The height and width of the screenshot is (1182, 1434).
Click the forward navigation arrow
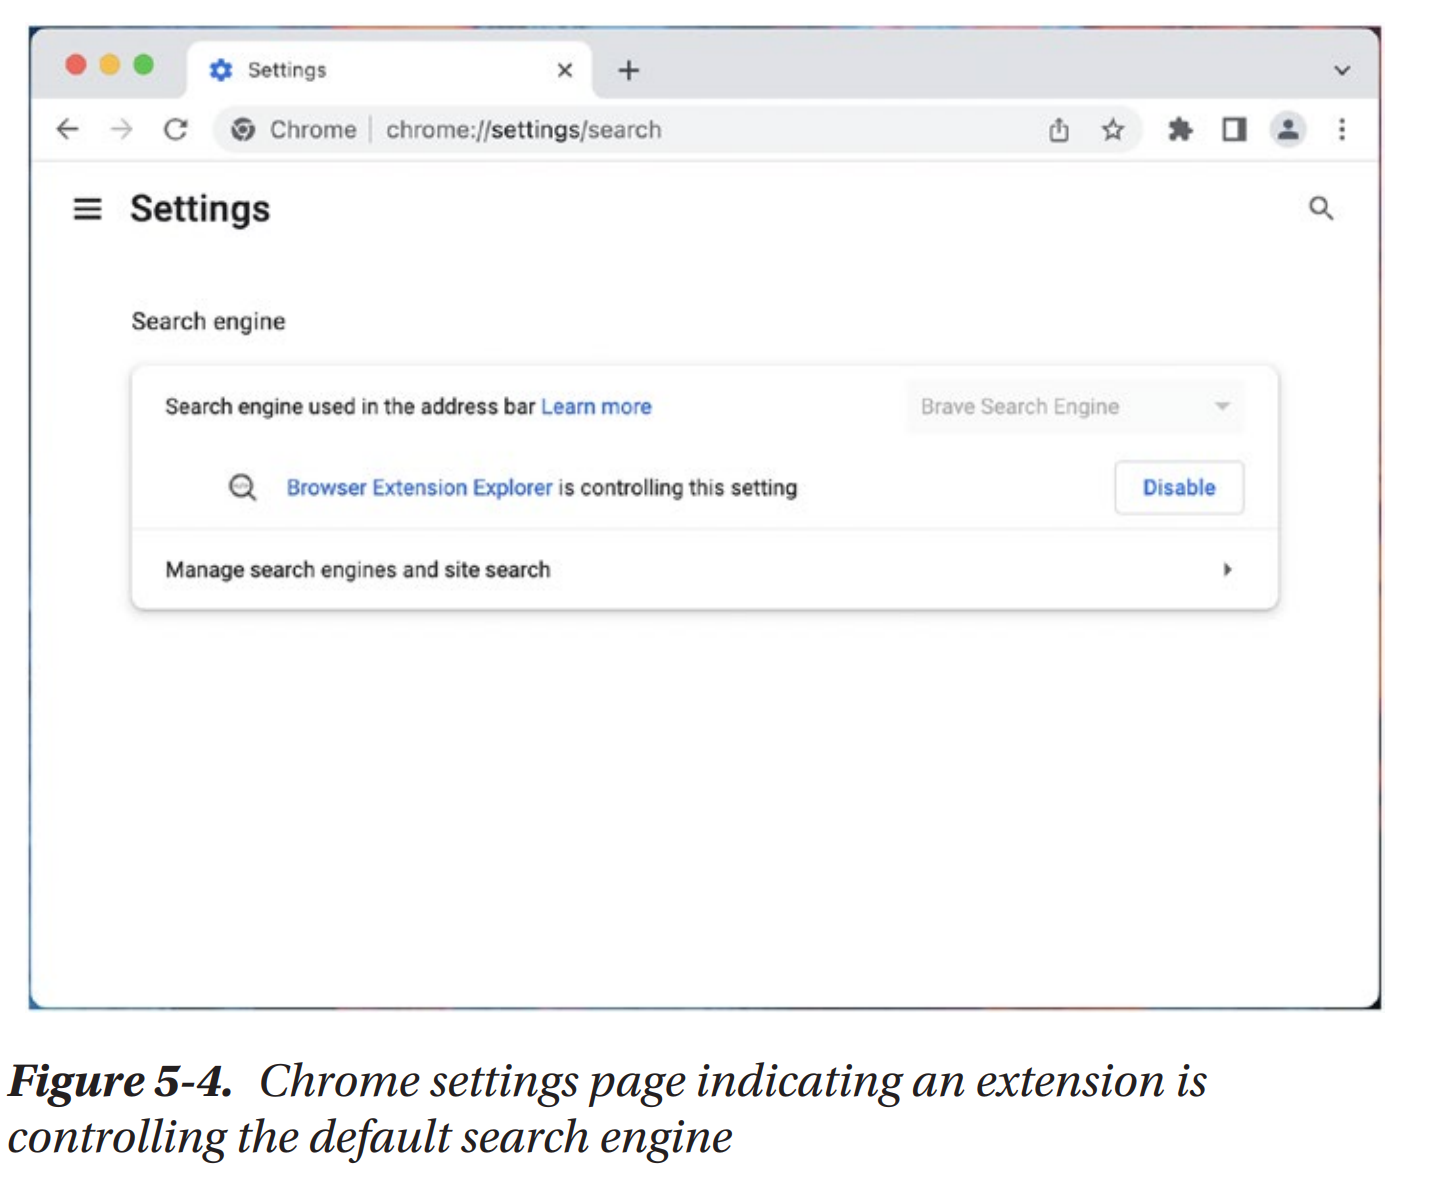point(121,129)
